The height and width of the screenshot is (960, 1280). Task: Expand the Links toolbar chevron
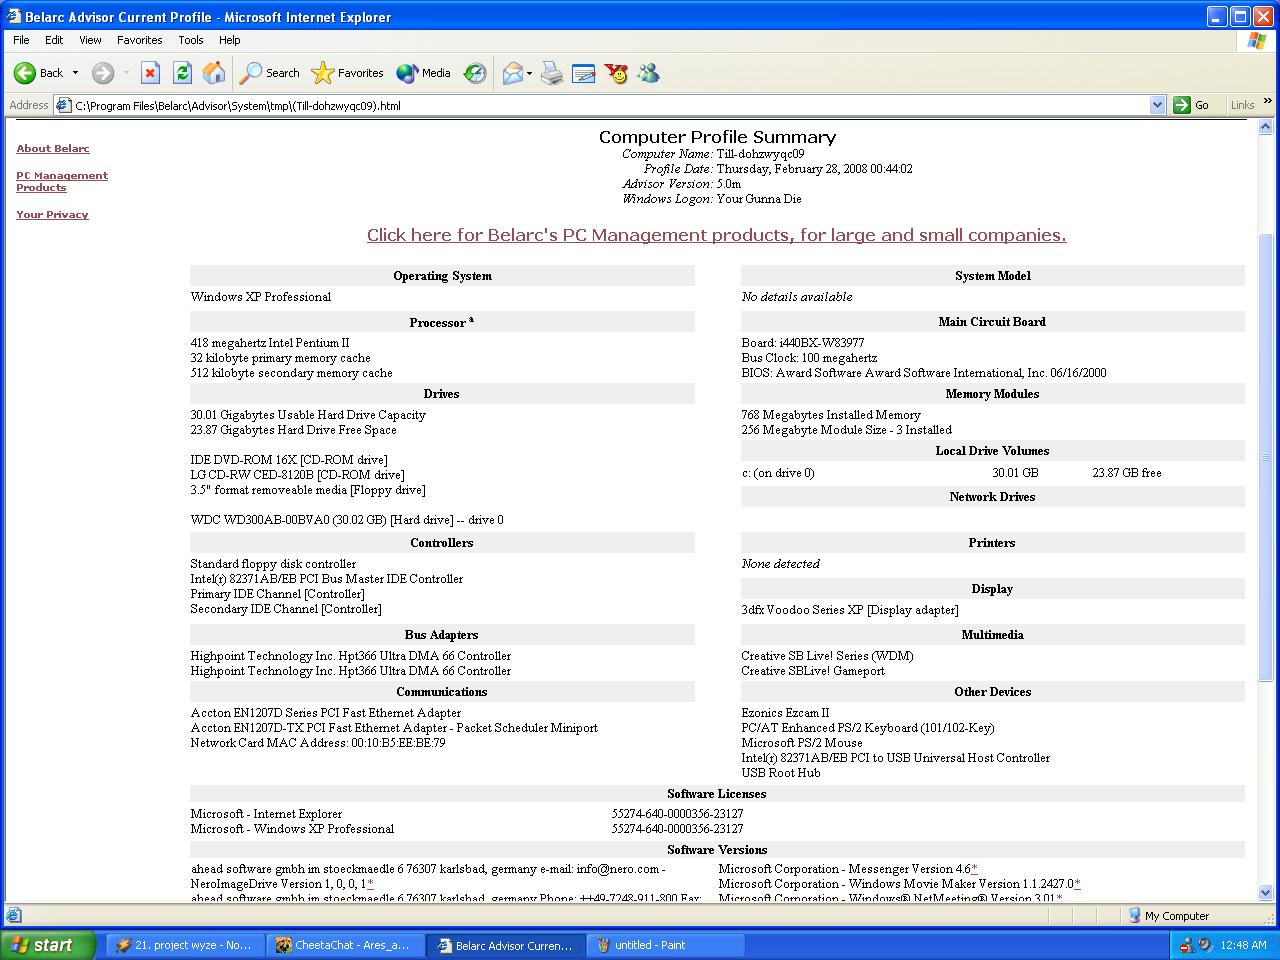(1268, 101)
